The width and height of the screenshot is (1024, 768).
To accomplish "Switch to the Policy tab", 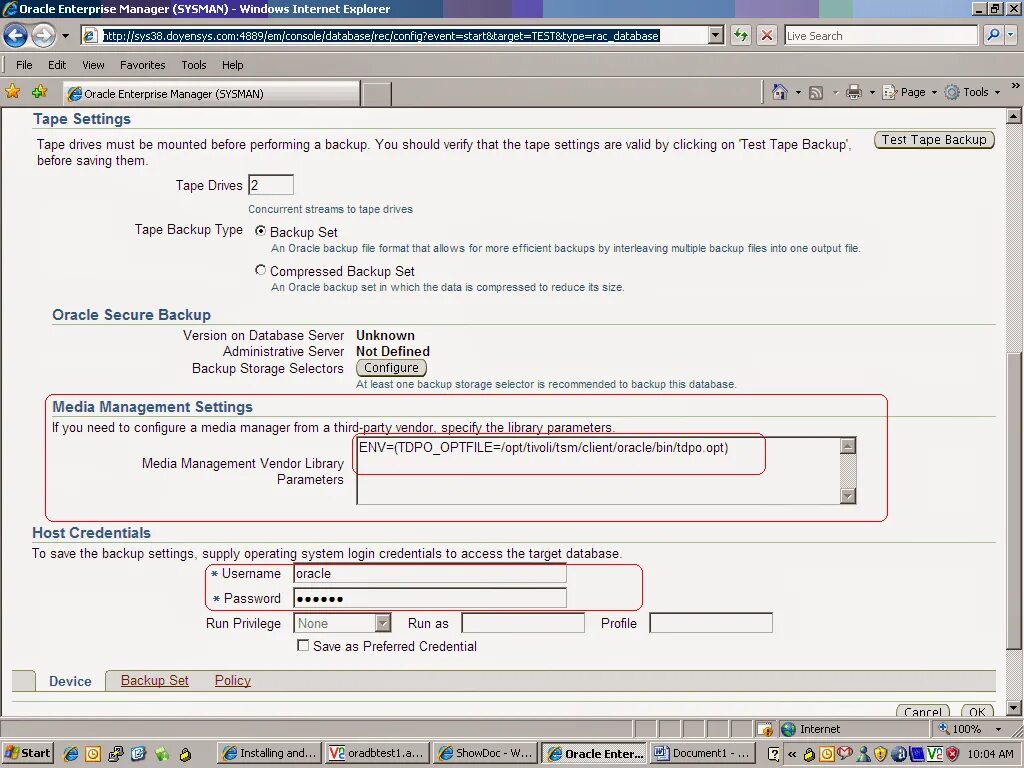I will (x=232, y=680).
